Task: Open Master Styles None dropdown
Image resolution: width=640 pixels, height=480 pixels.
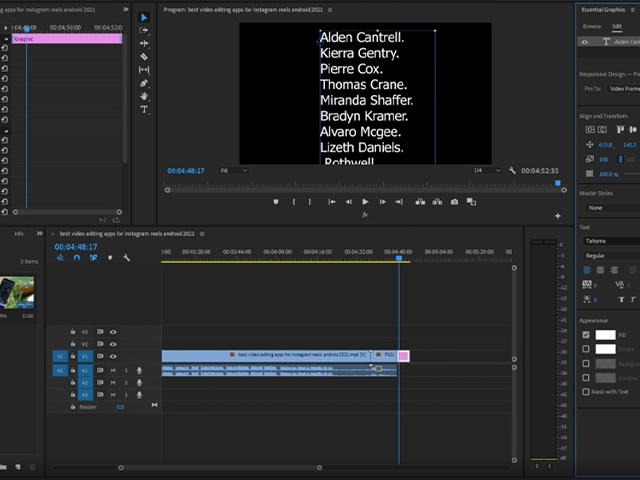Action: click(x=613, y=208)
